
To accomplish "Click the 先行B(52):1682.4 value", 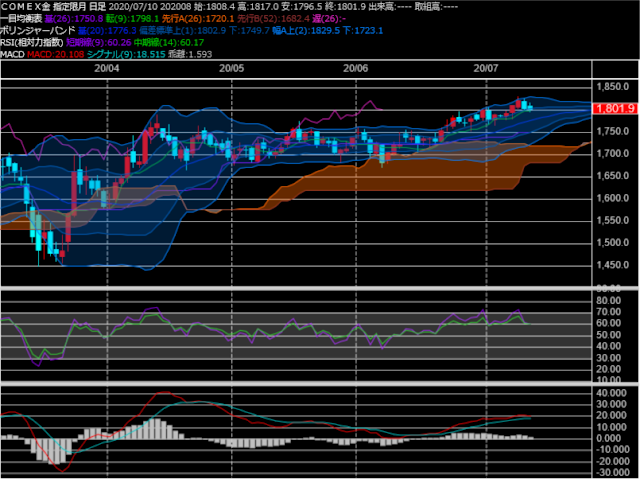I will pyautogui.click(x=273, y=18).
